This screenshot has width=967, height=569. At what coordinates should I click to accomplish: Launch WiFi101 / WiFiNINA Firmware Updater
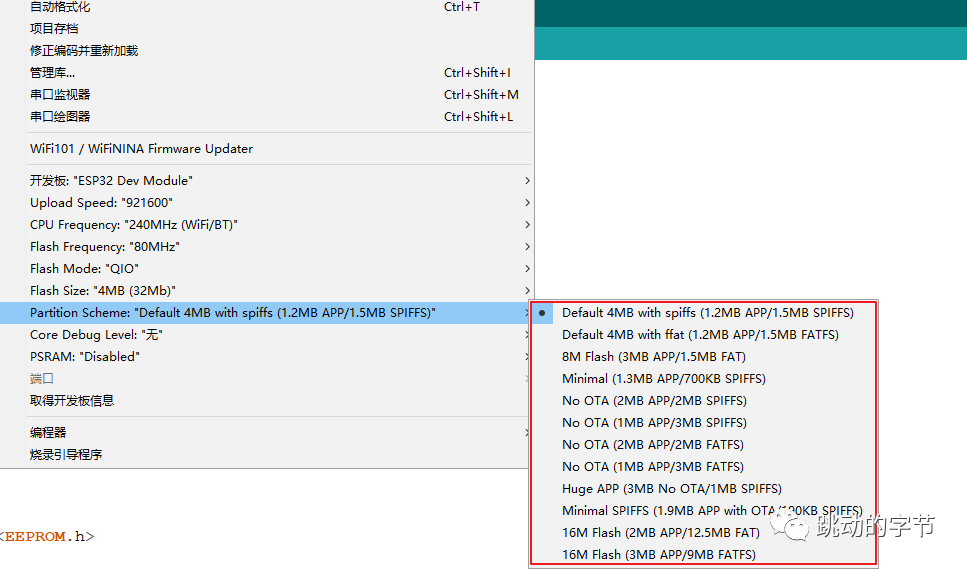(266, 149)
